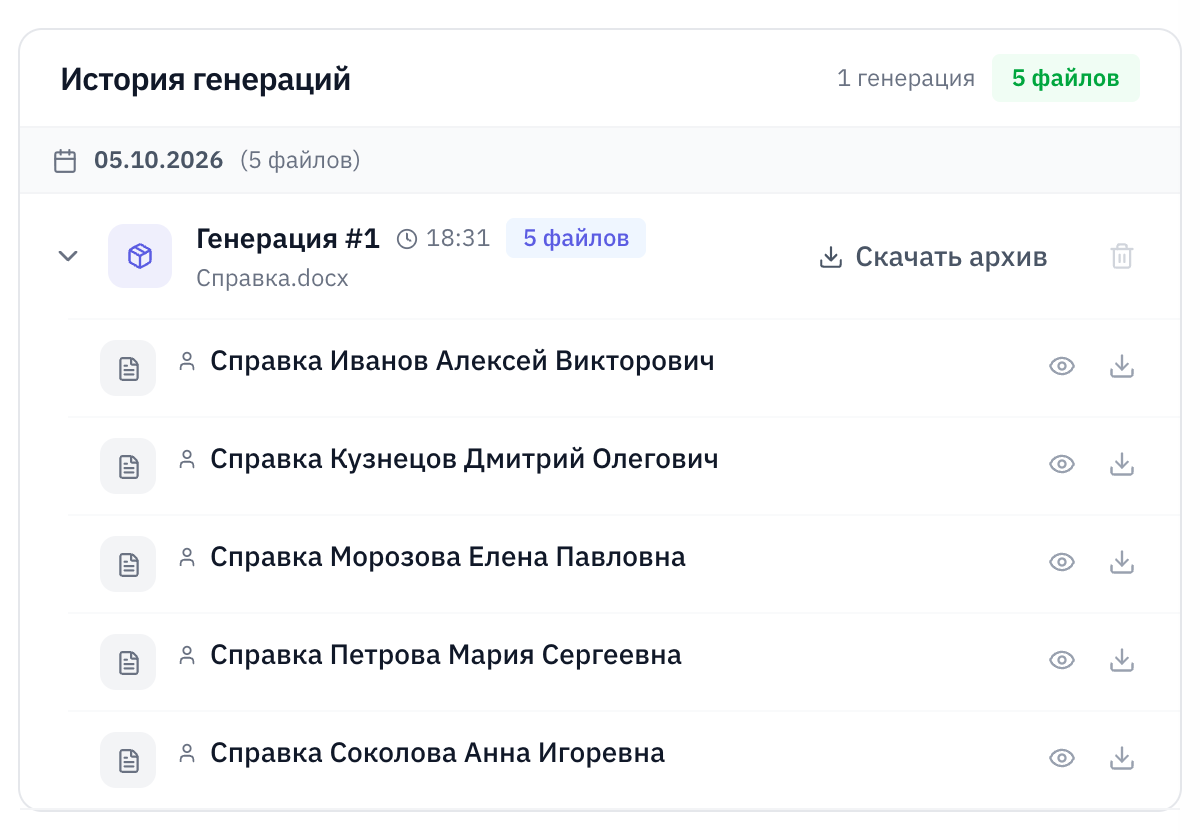The height and width of the screenshot is (840, 1200).
Task: Click the 1 генерация counter text
Action: pyautogui.click(x=906, y=78)
